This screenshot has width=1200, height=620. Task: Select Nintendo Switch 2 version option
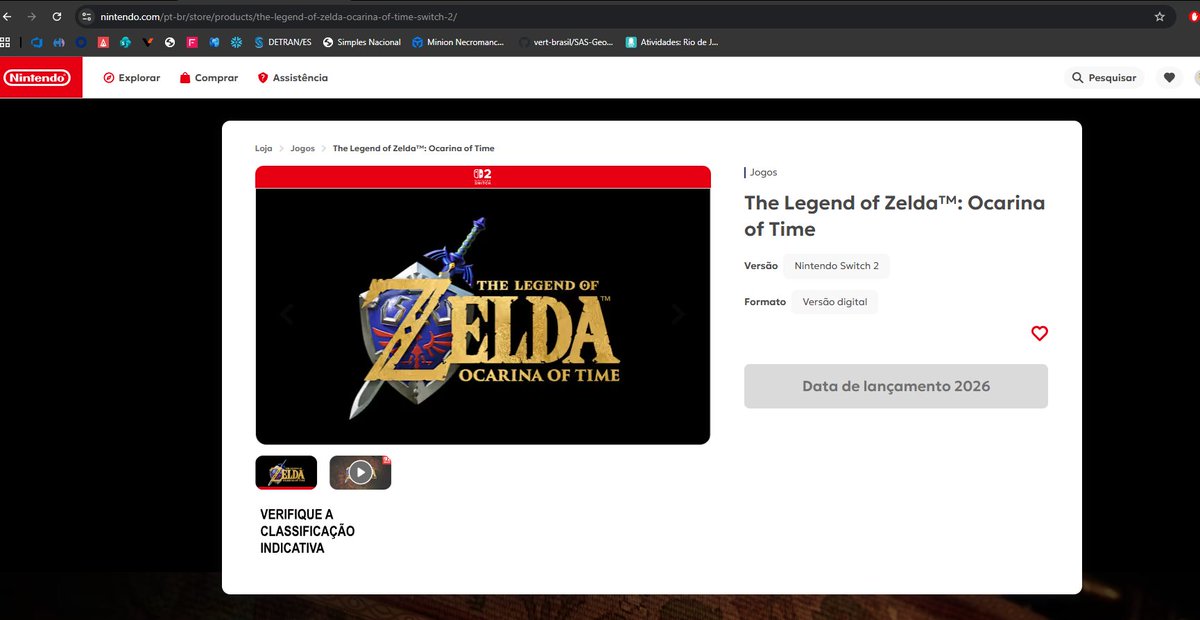tap(836, 266)
